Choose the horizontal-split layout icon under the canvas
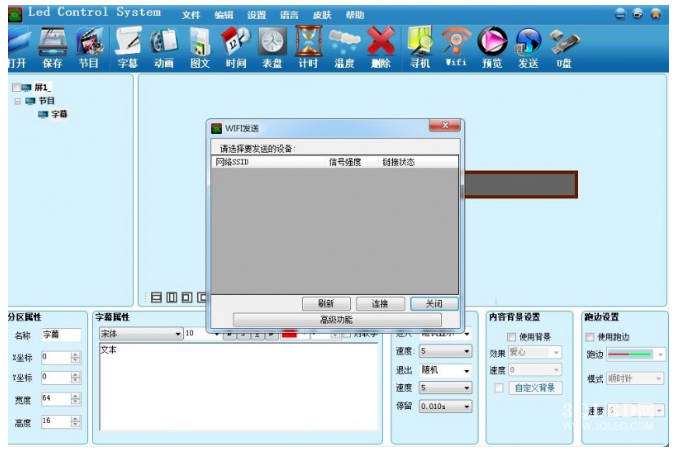The width and height of the screenshot is (675, 452). 156,297
